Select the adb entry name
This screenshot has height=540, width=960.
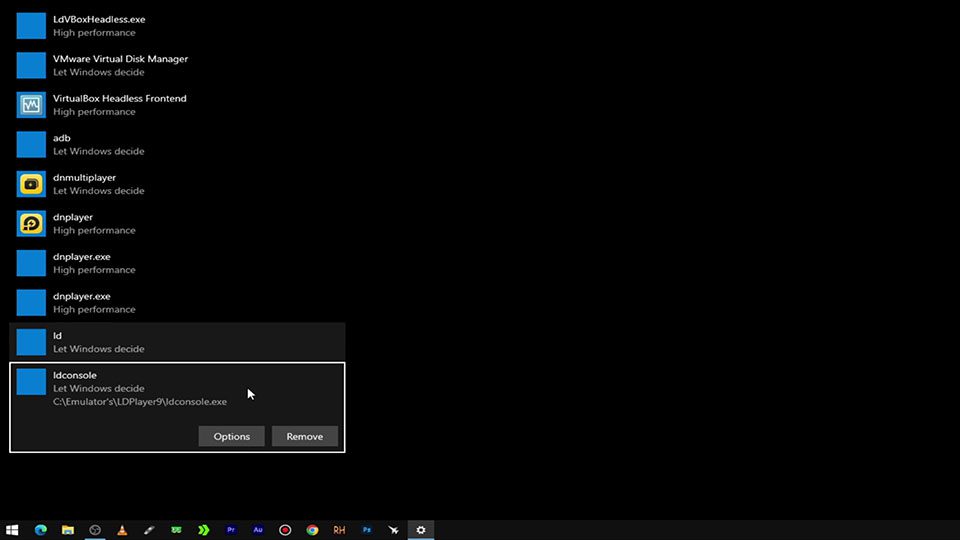tap(61, 138)
